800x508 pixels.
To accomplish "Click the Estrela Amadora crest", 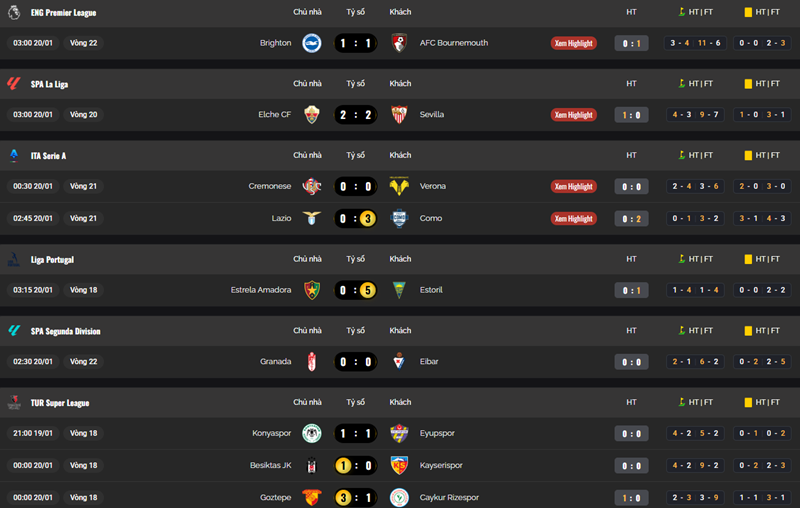I will coord(311,290).
